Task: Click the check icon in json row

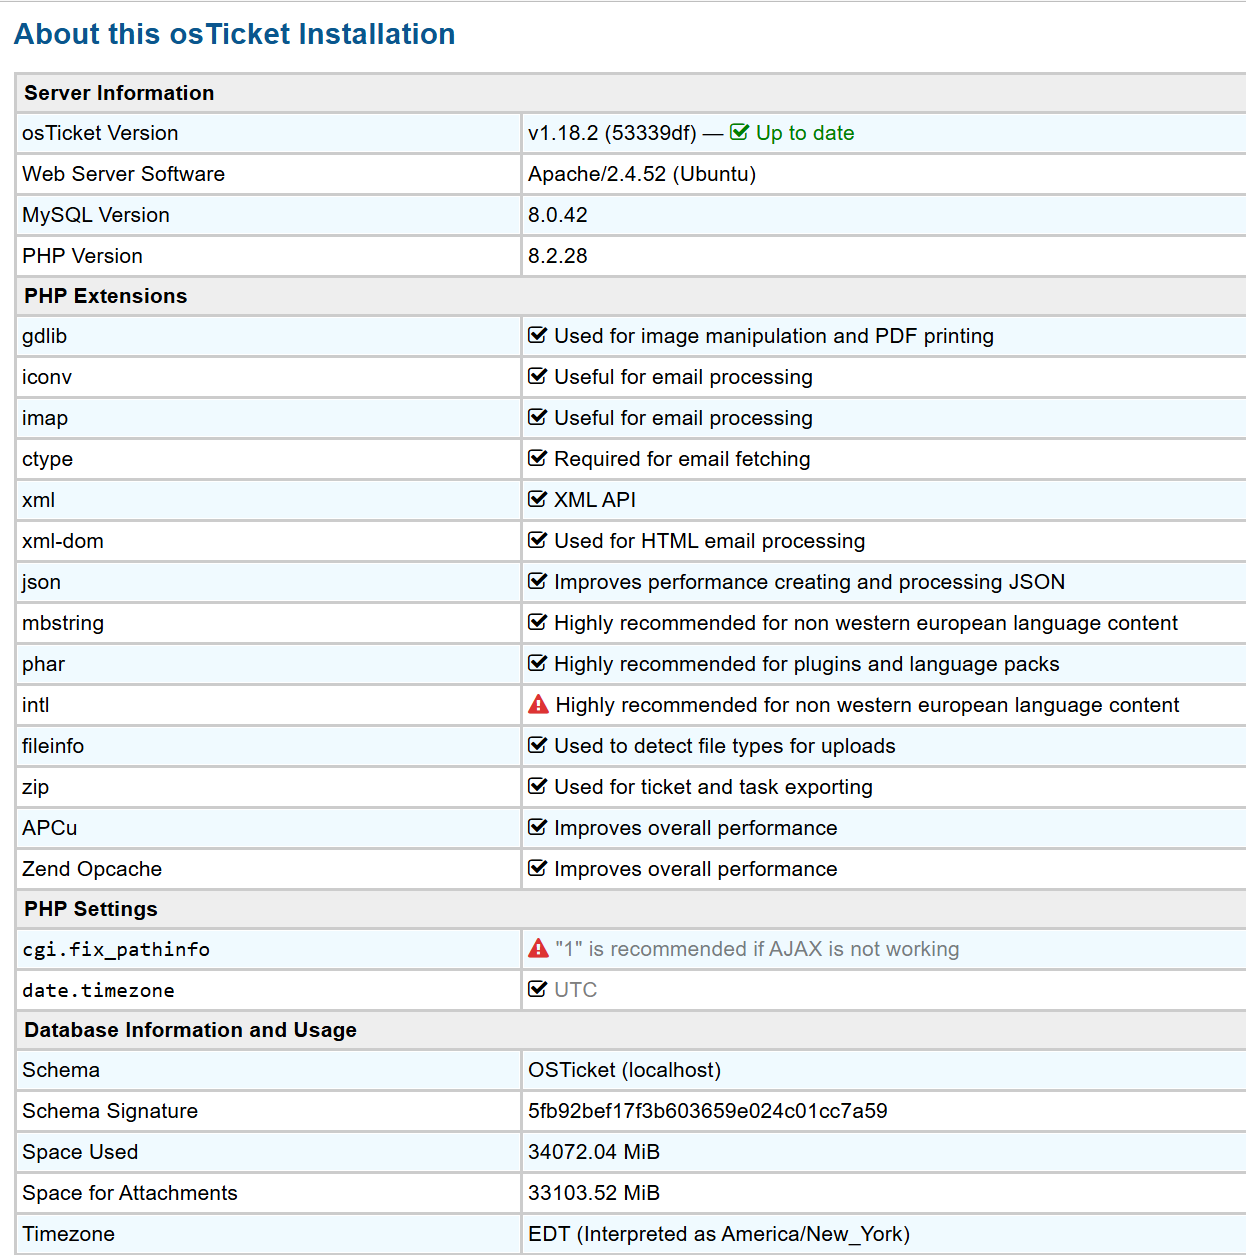Action: click(537, 581)
